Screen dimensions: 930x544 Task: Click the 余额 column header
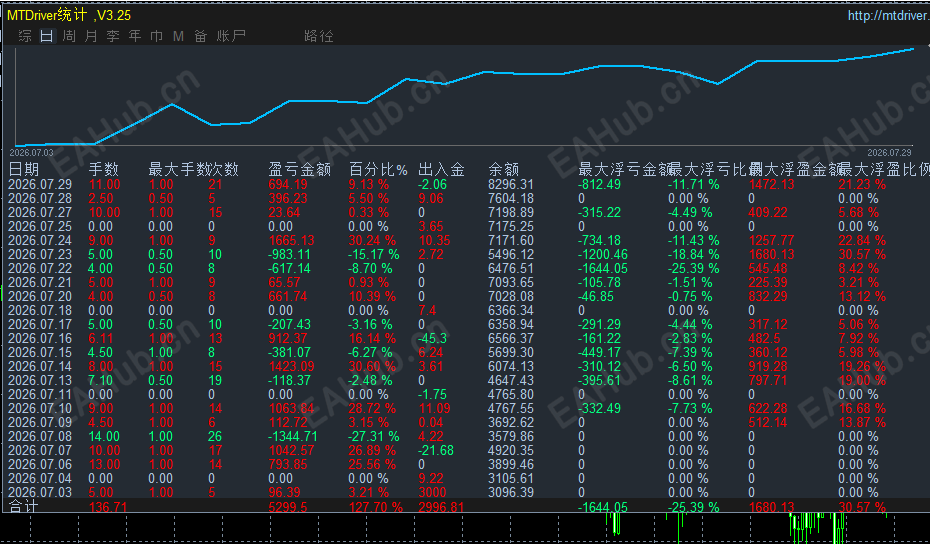[504, 170]
